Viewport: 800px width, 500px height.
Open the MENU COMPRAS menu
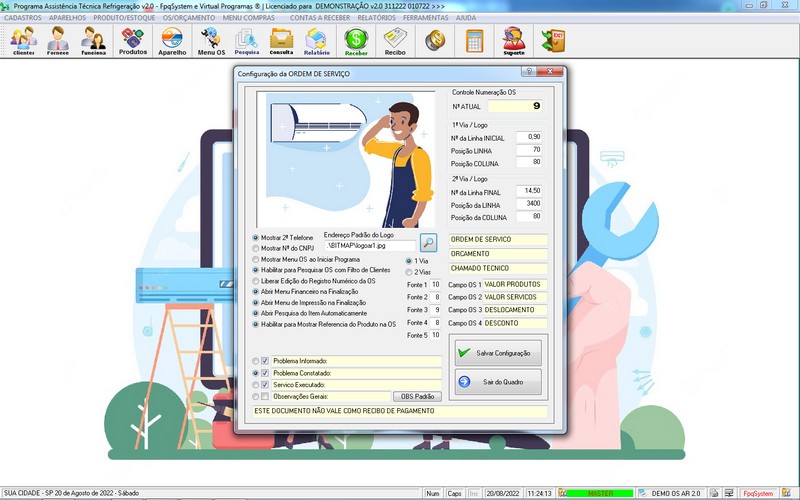[x=248, y=18]
